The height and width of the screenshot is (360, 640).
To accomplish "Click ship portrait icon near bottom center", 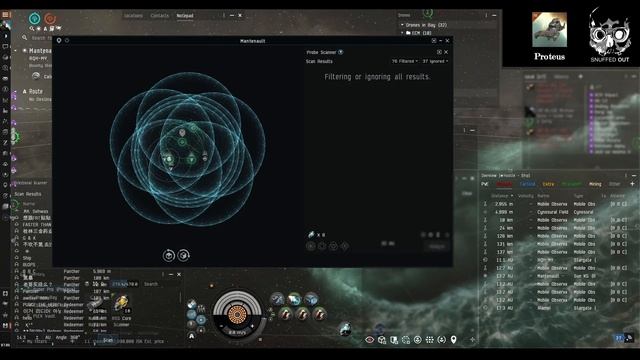I will pyautogui.click(x=345, y=328).
